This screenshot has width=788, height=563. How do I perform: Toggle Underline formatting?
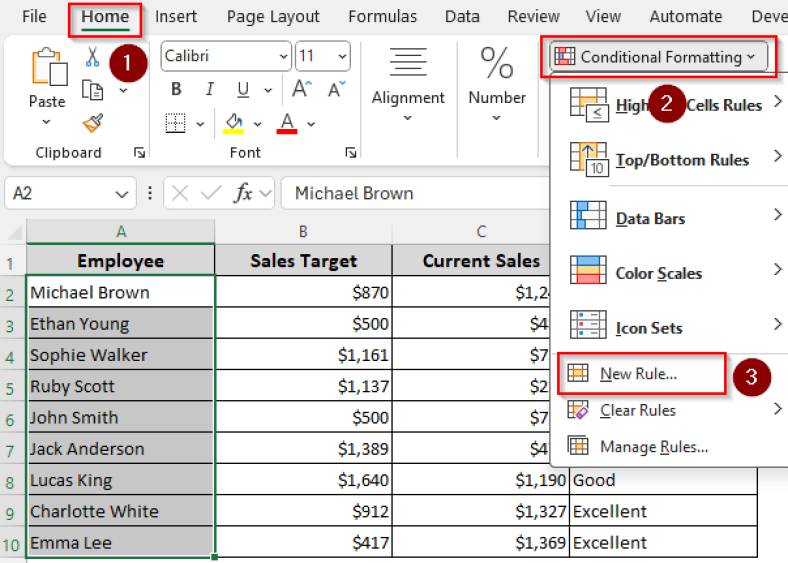tap(236, 89)
